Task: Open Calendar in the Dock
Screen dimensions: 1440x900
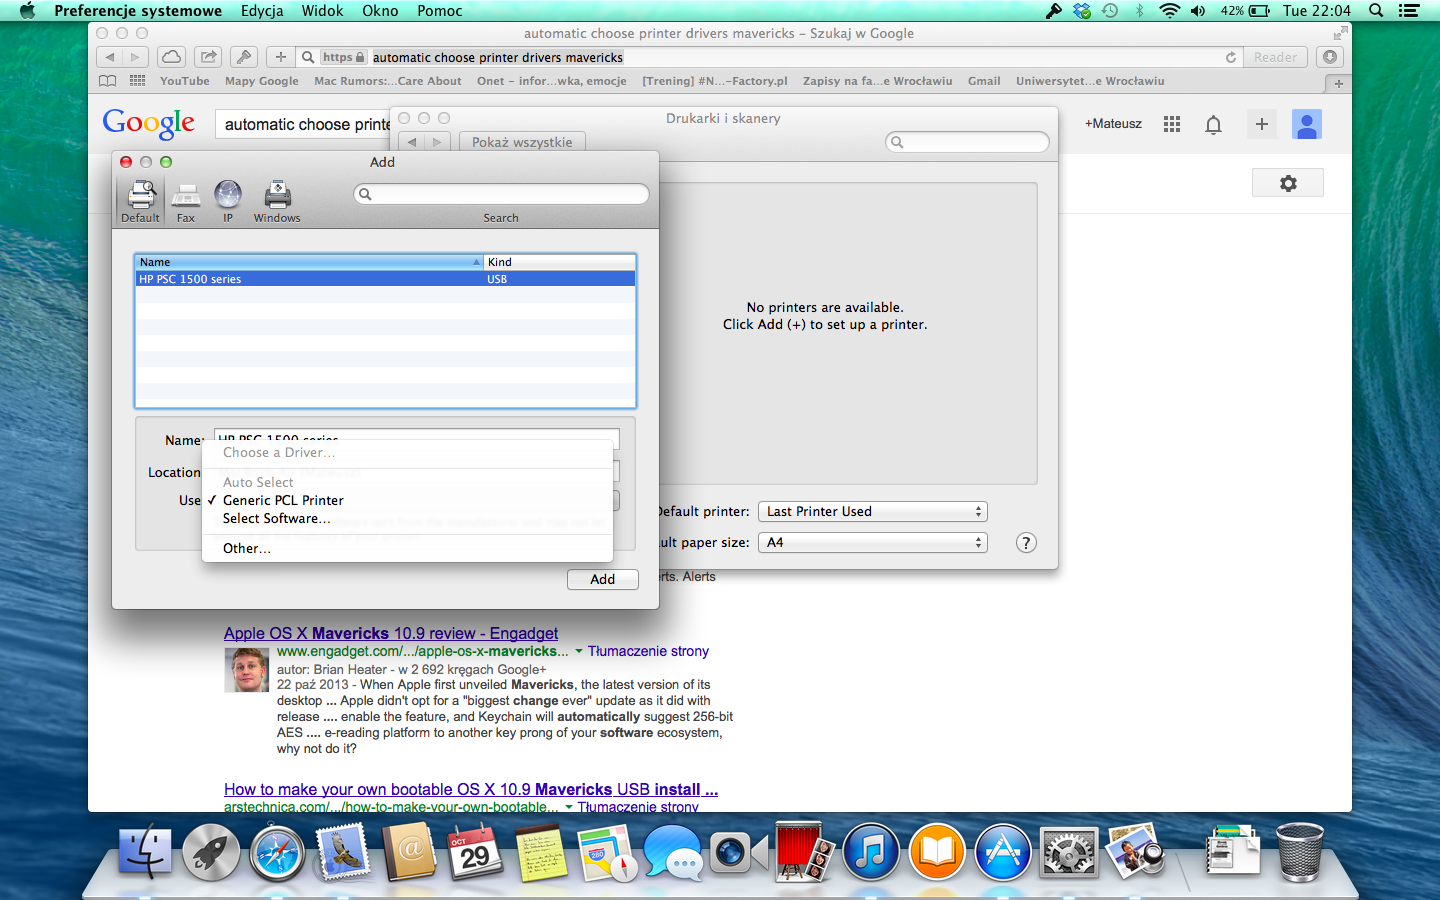Action: click(474, 852)
